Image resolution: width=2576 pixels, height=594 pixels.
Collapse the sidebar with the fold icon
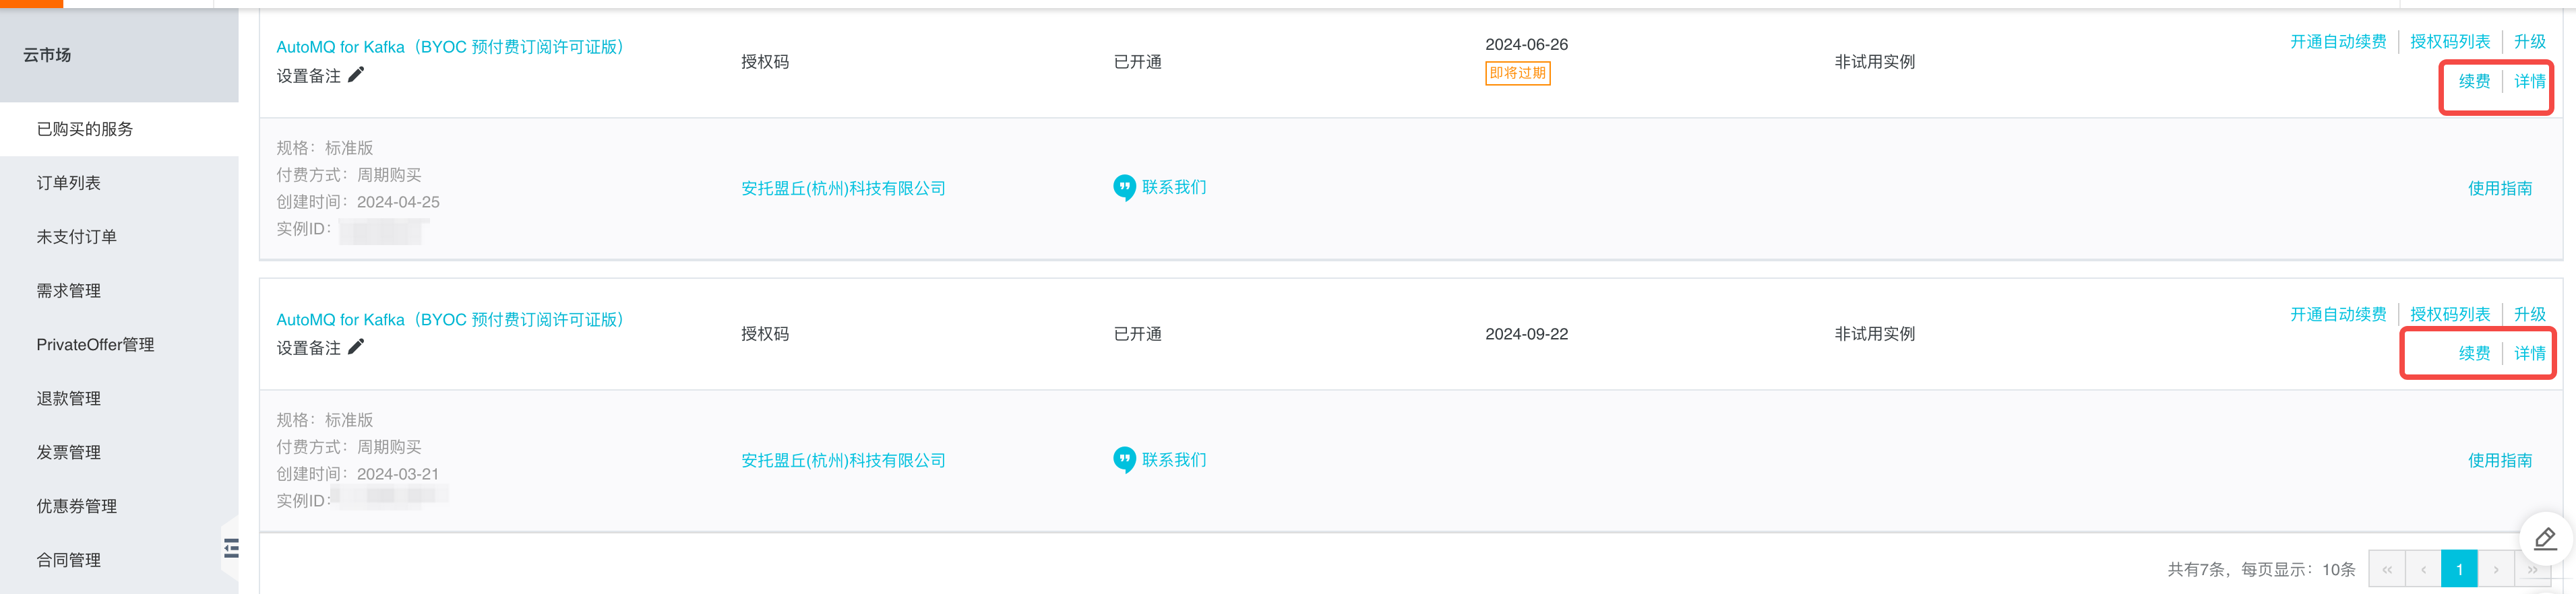point(231,547)
